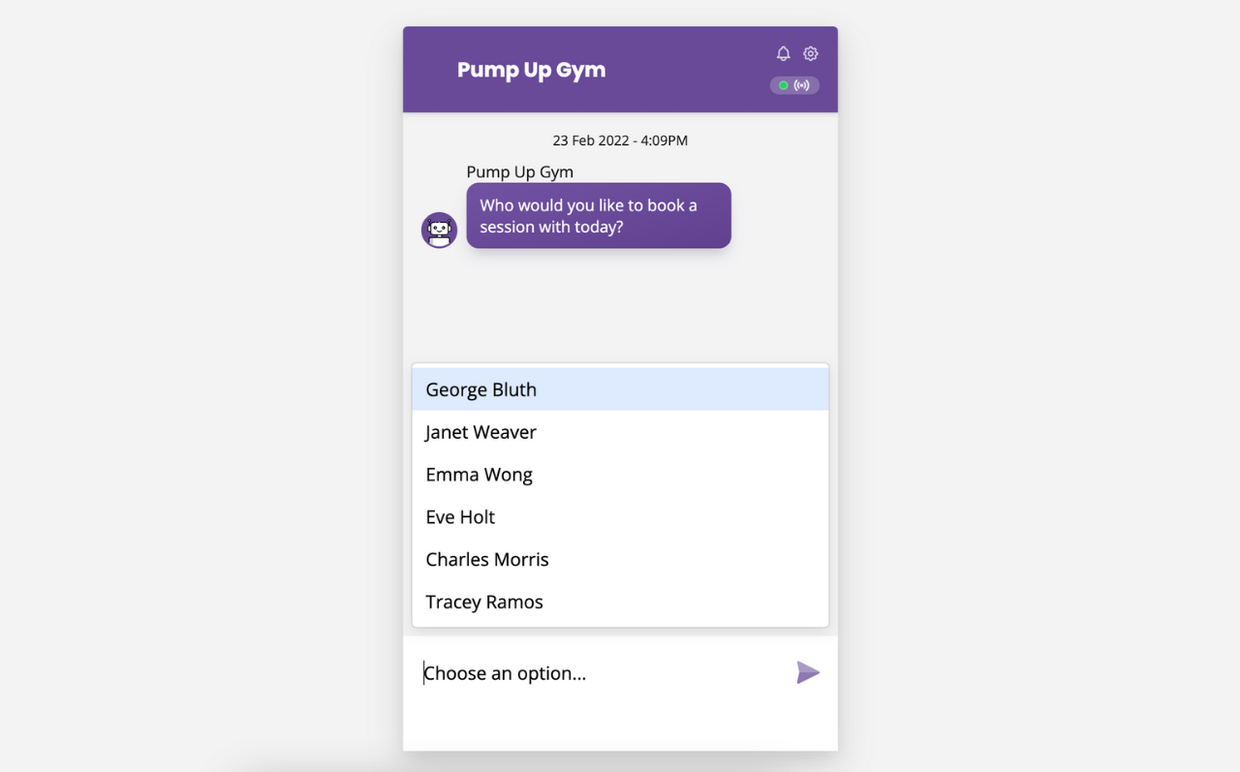
Task: Open the notifications bell icon
Action: (x=783, y=54)
